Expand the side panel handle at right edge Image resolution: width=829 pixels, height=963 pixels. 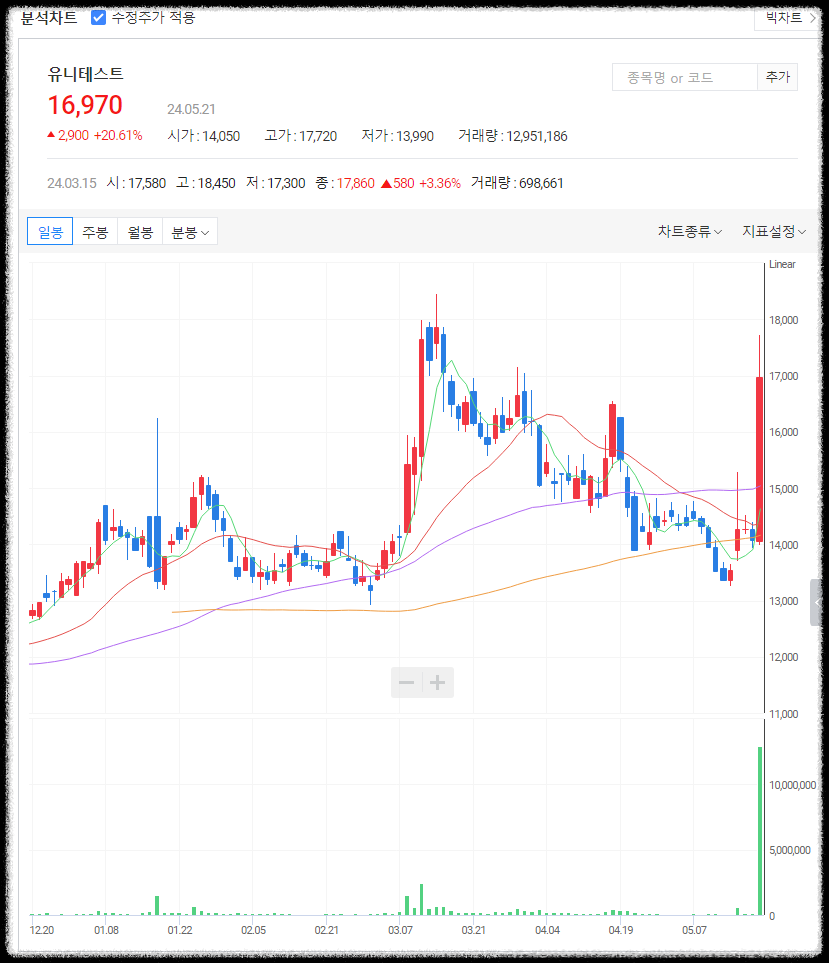[815, 602]
